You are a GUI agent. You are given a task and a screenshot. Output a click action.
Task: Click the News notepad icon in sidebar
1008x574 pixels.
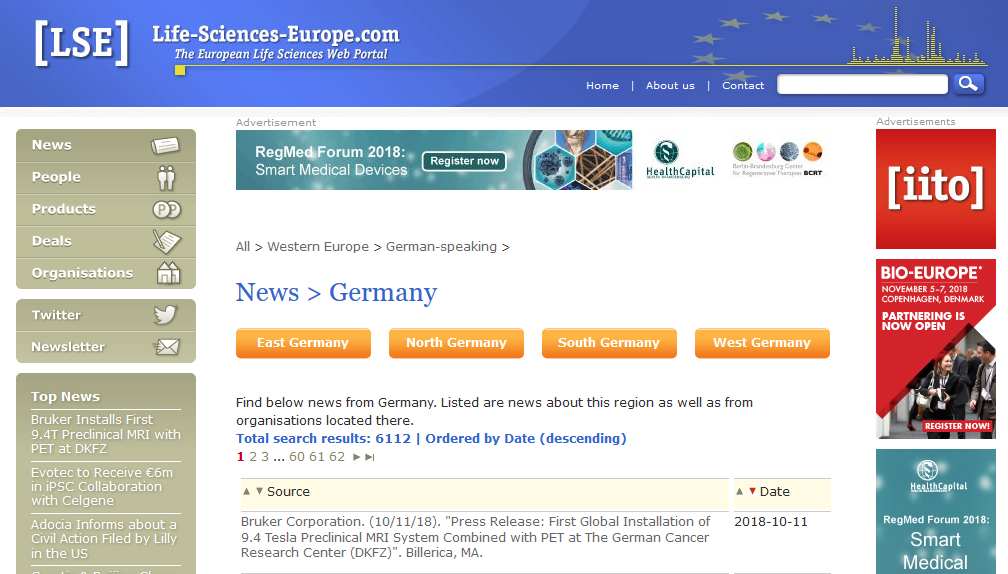[166, 145]
